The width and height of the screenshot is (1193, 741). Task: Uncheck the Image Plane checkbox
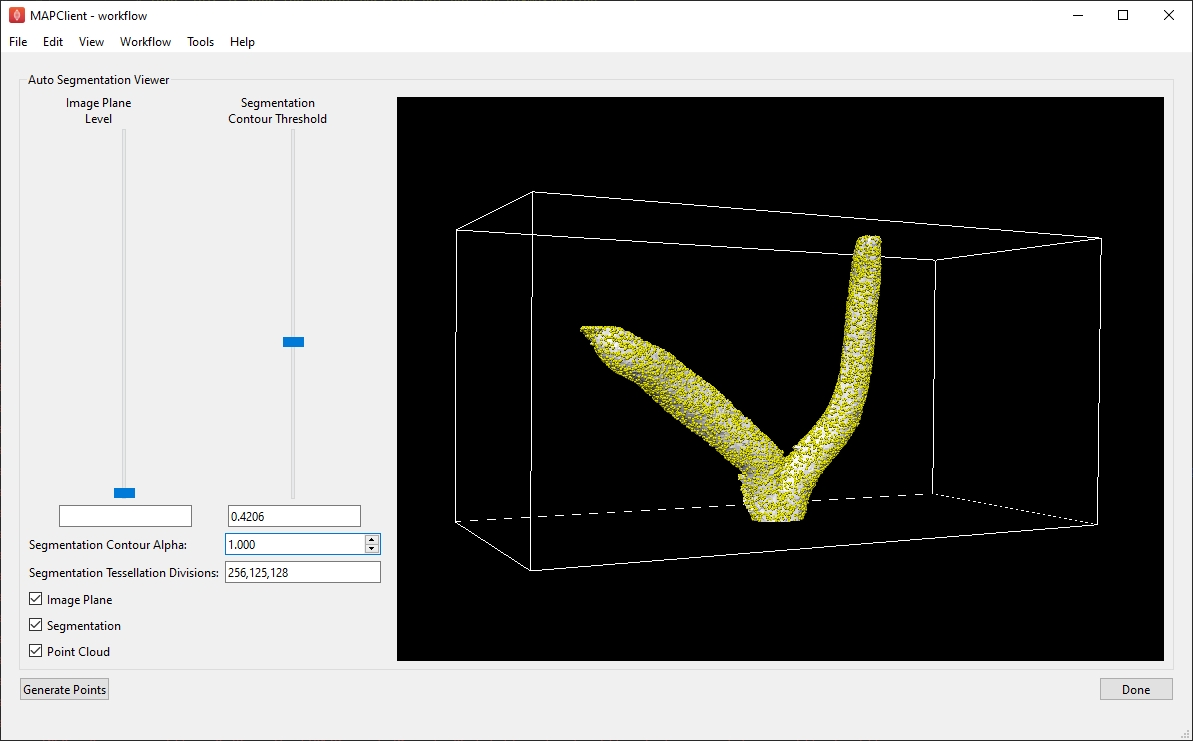[x=36, y=599]
